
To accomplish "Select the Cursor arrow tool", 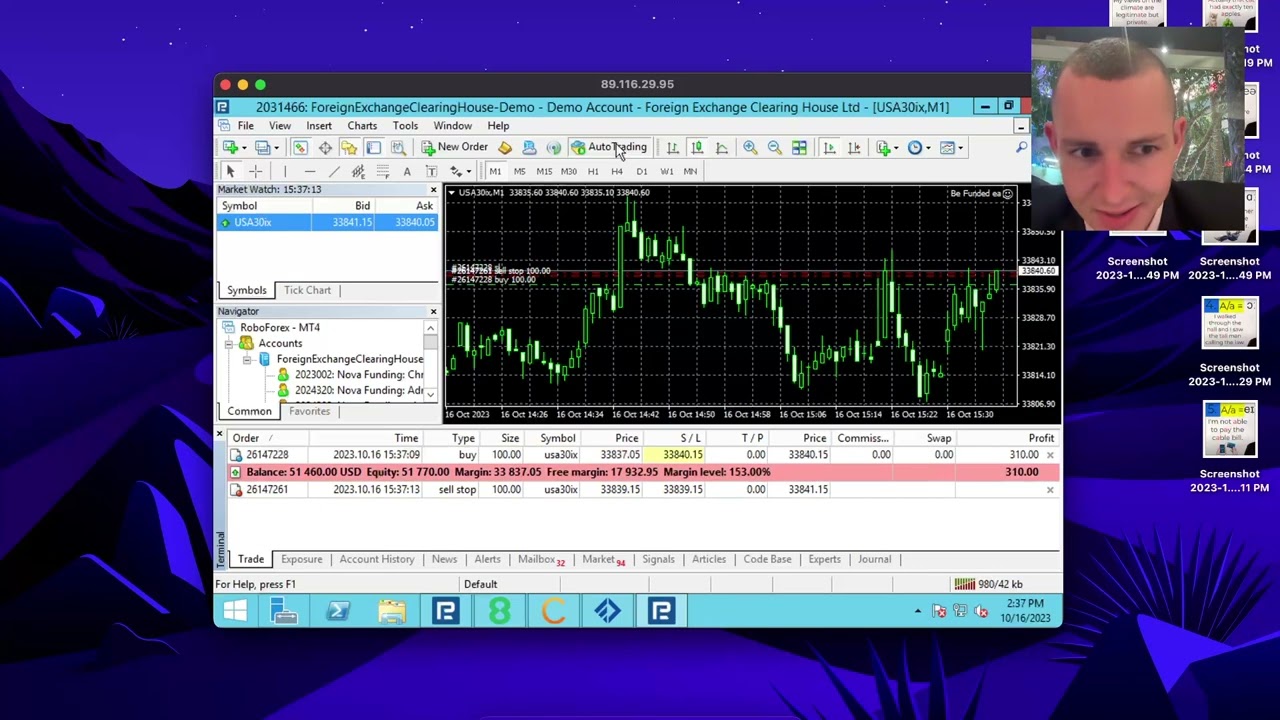I will [x=230, y=171].
